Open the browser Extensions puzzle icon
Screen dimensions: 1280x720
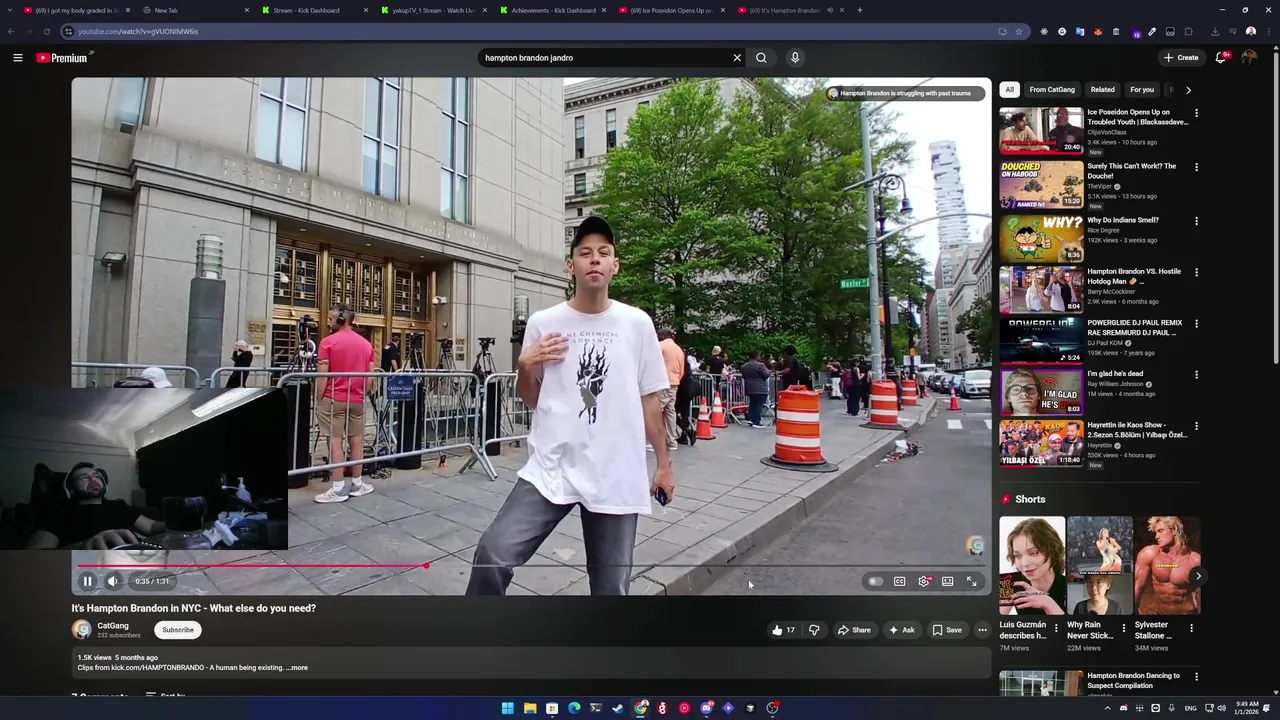1188,31
